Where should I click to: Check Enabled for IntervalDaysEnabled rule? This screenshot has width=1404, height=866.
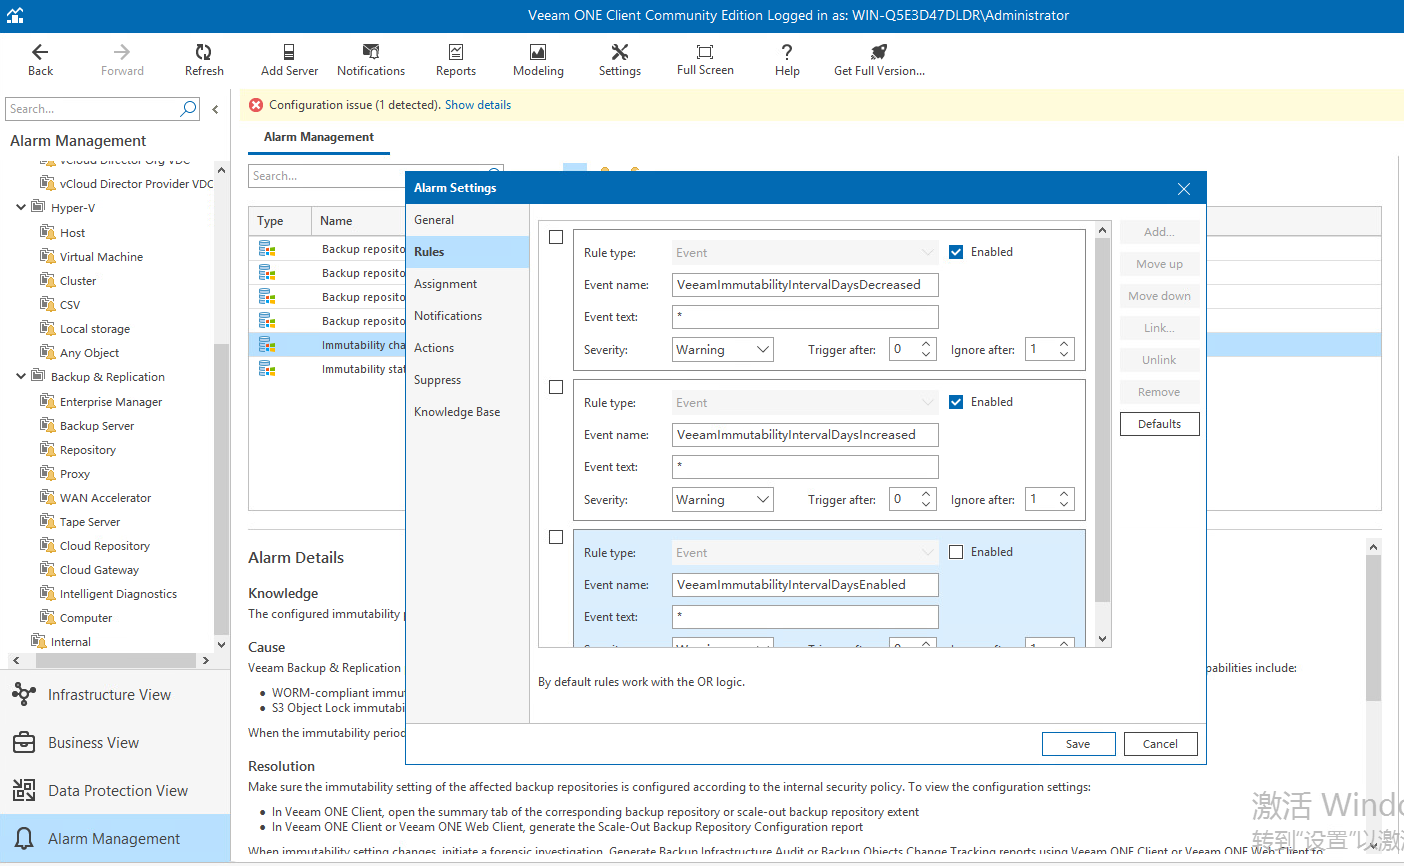956,552
